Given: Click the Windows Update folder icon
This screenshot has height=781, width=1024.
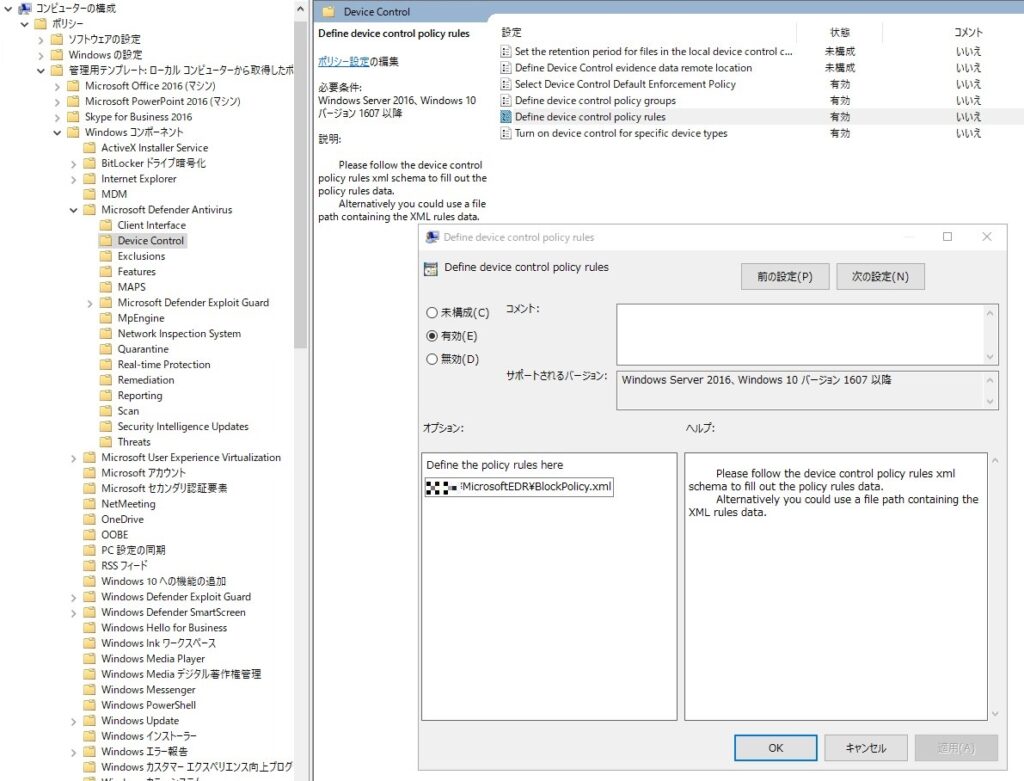Looking at the screenshot, I should click(x=89, y=720).
